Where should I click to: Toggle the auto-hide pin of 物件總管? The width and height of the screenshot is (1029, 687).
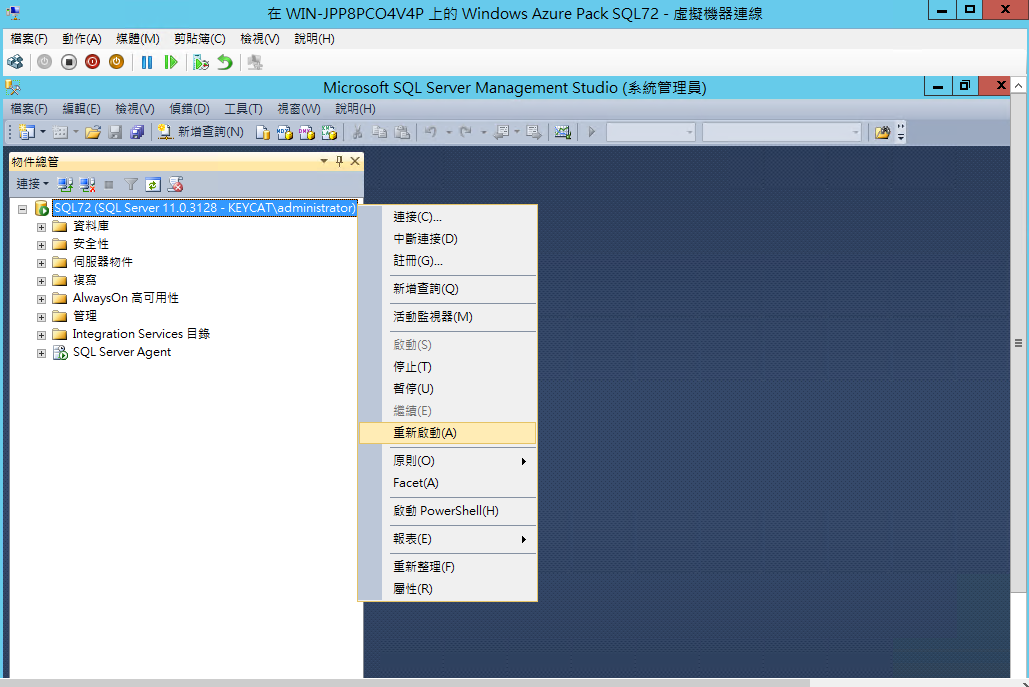tap(339, 161)
